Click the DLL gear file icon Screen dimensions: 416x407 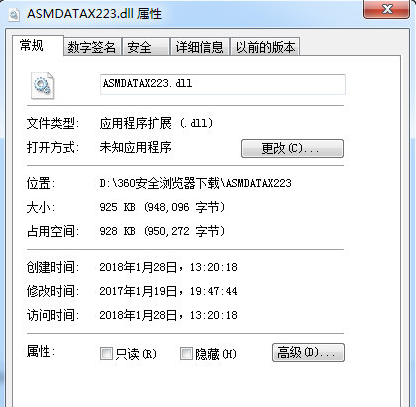pyautogui.click(x=42, y=85)
